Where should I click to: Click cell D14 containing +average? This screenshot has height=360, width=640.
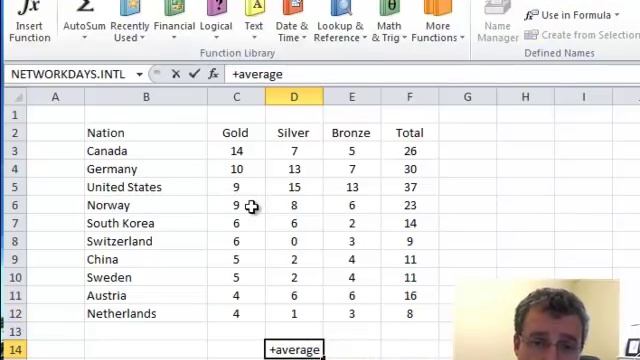coord(294,350)
